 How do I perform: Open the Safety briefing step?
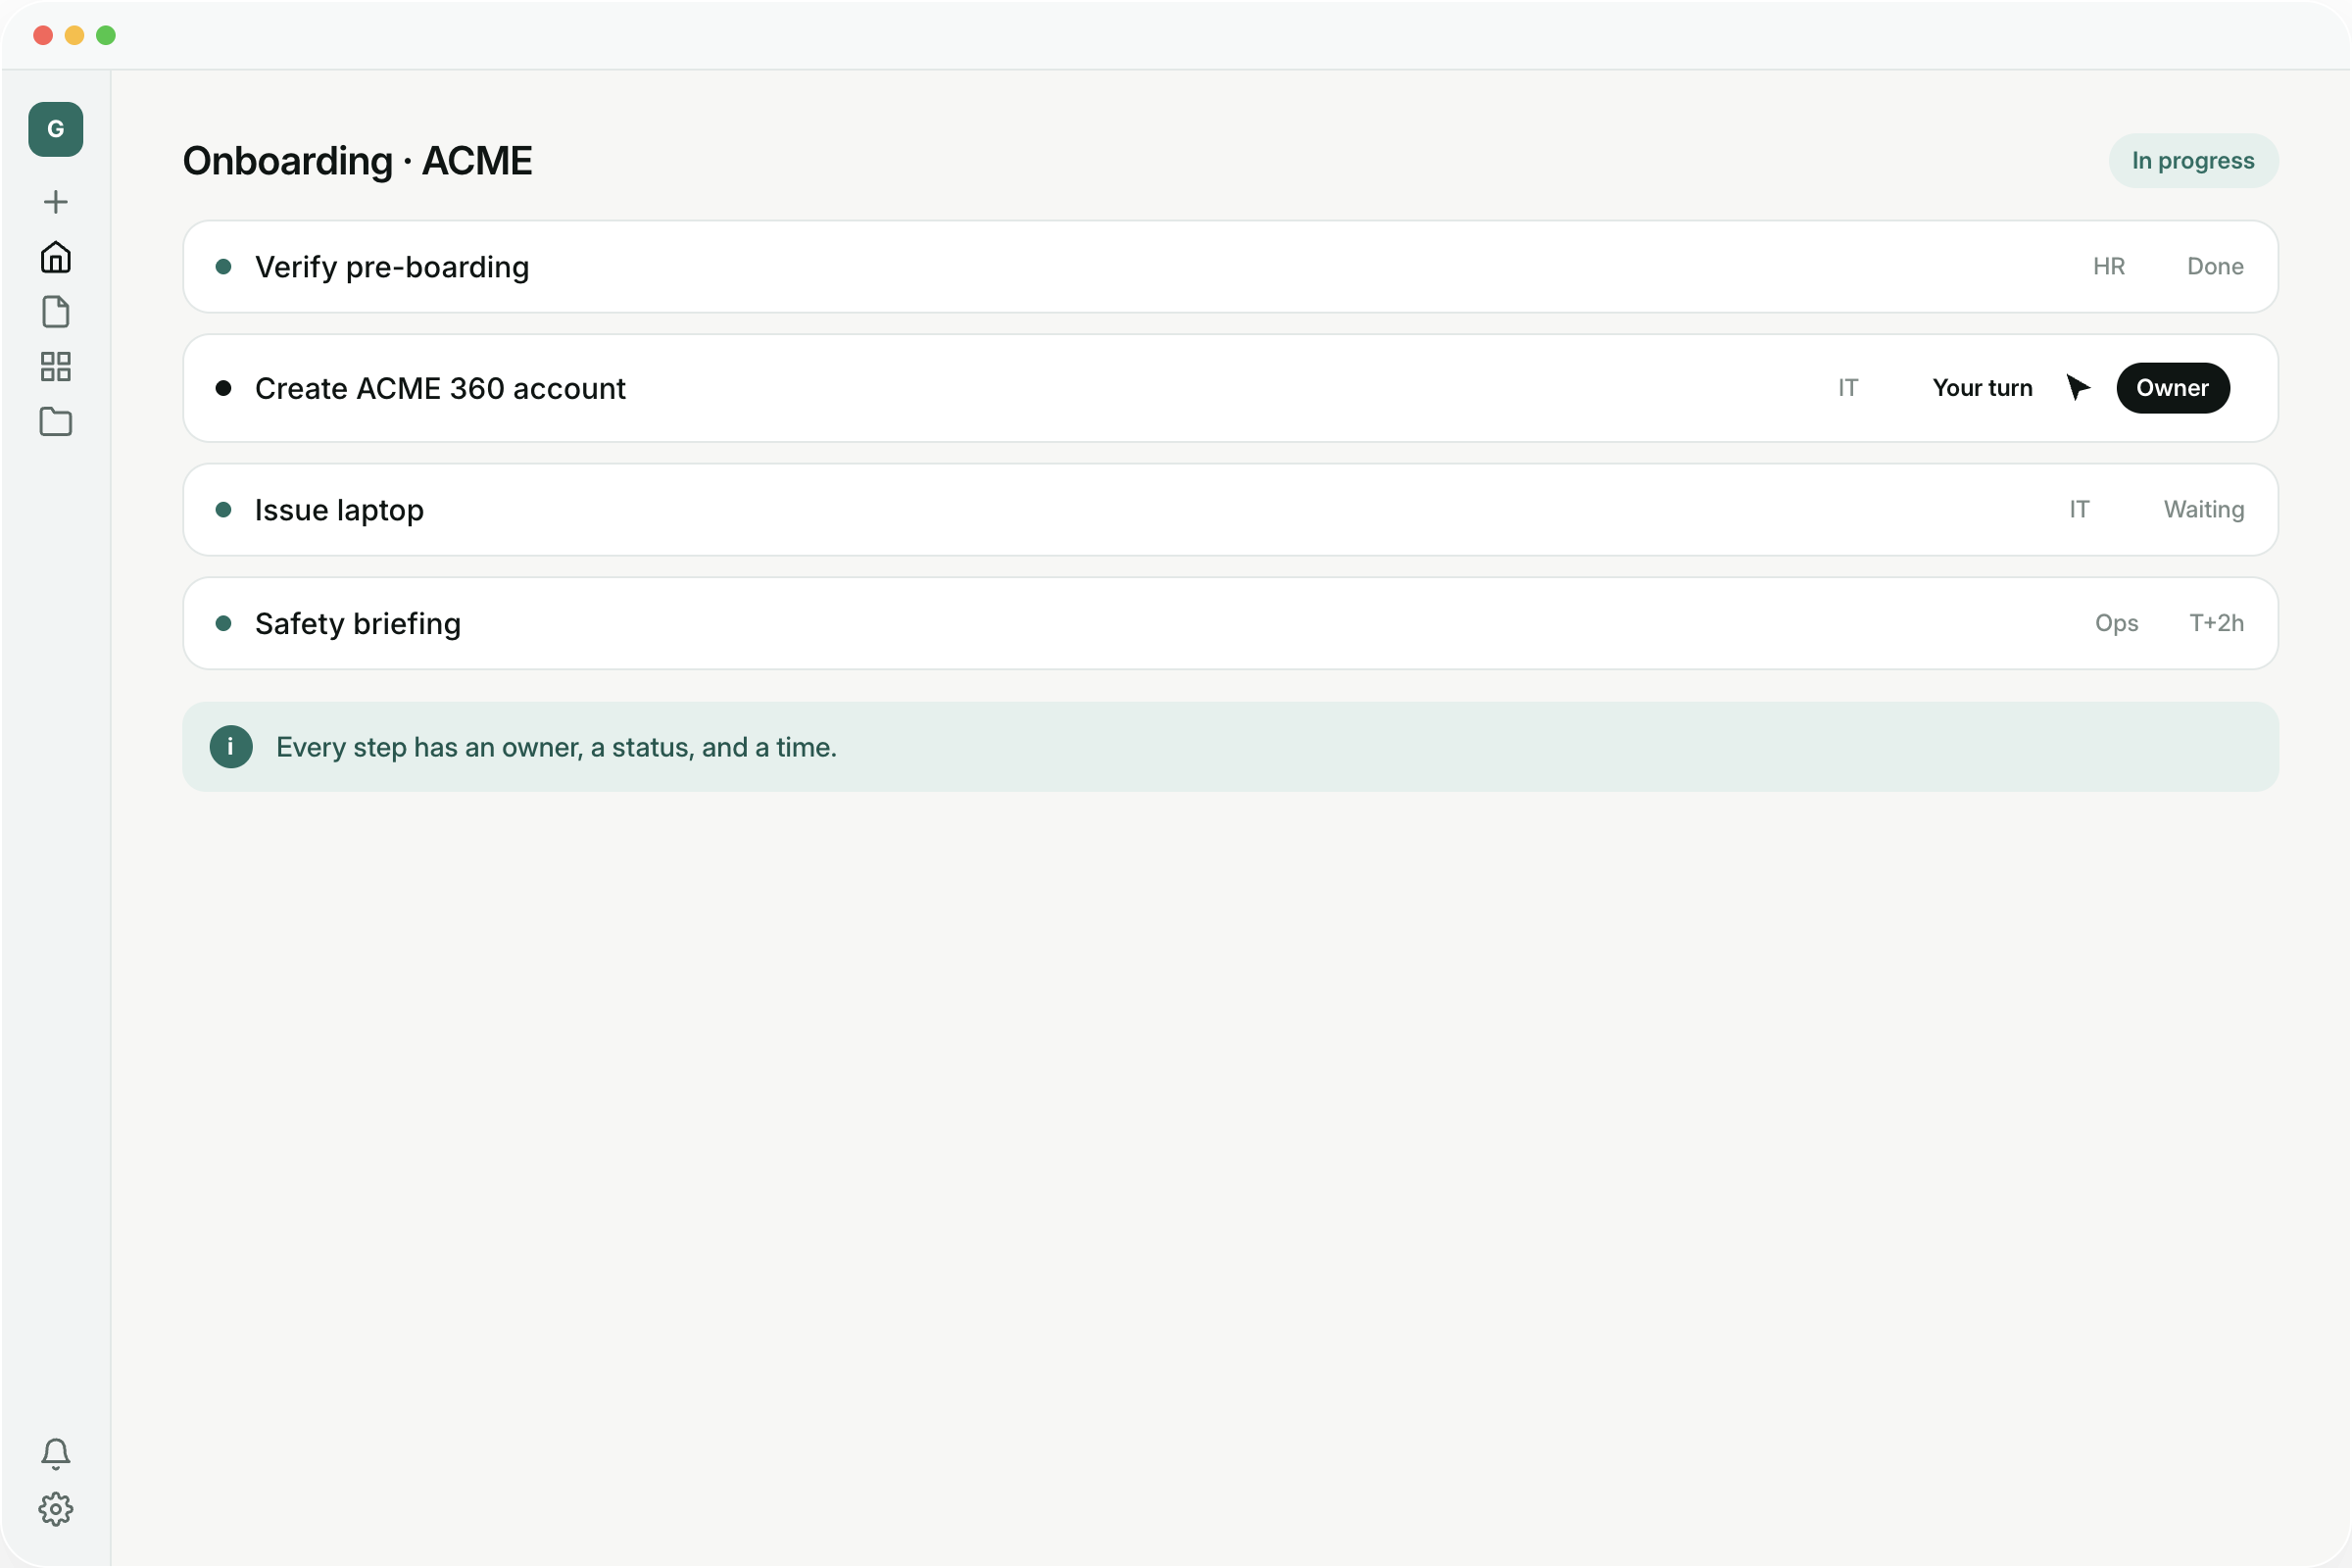[x=1230, y=624]
